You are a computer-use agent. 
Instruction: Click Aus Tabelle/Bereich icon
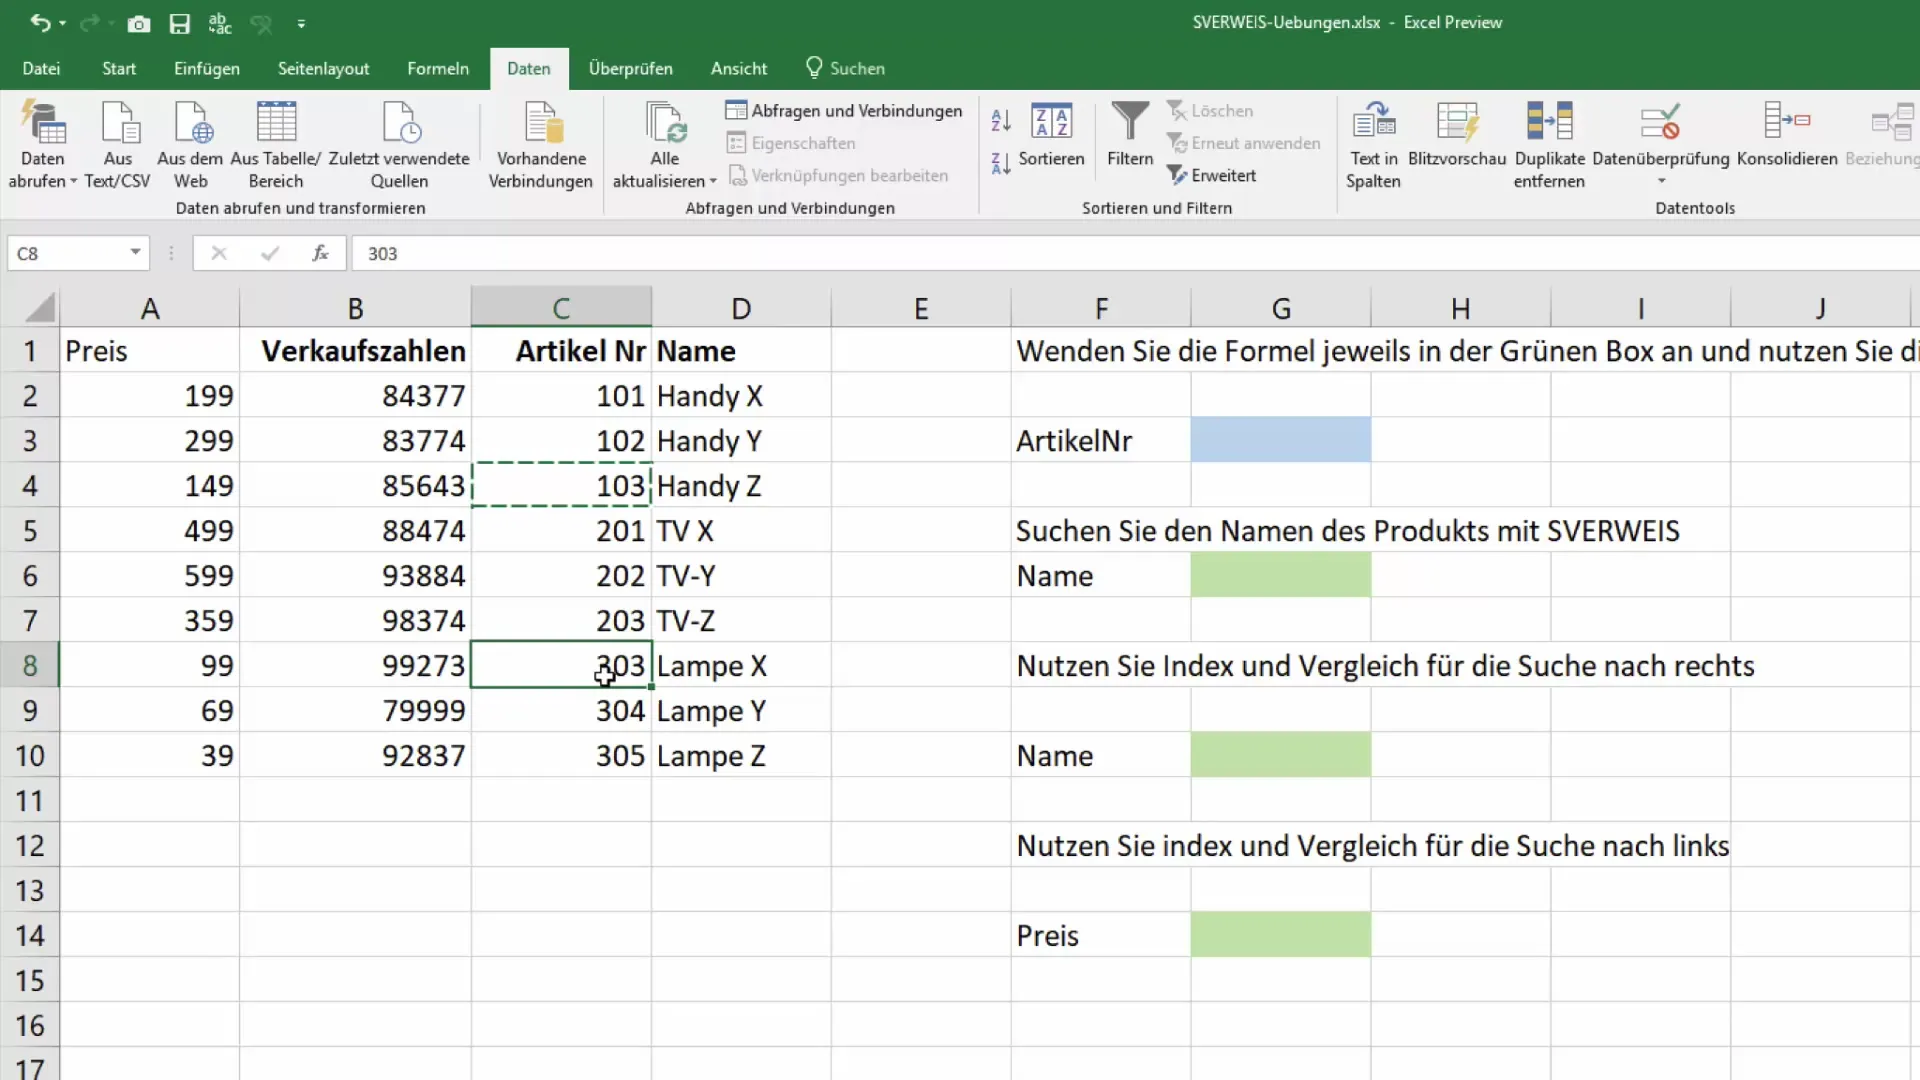[276, 145]
